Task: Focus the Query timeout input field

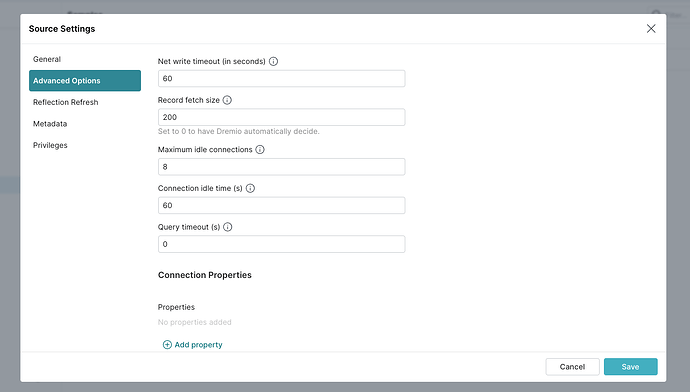Action: click(x=282, y=244)
